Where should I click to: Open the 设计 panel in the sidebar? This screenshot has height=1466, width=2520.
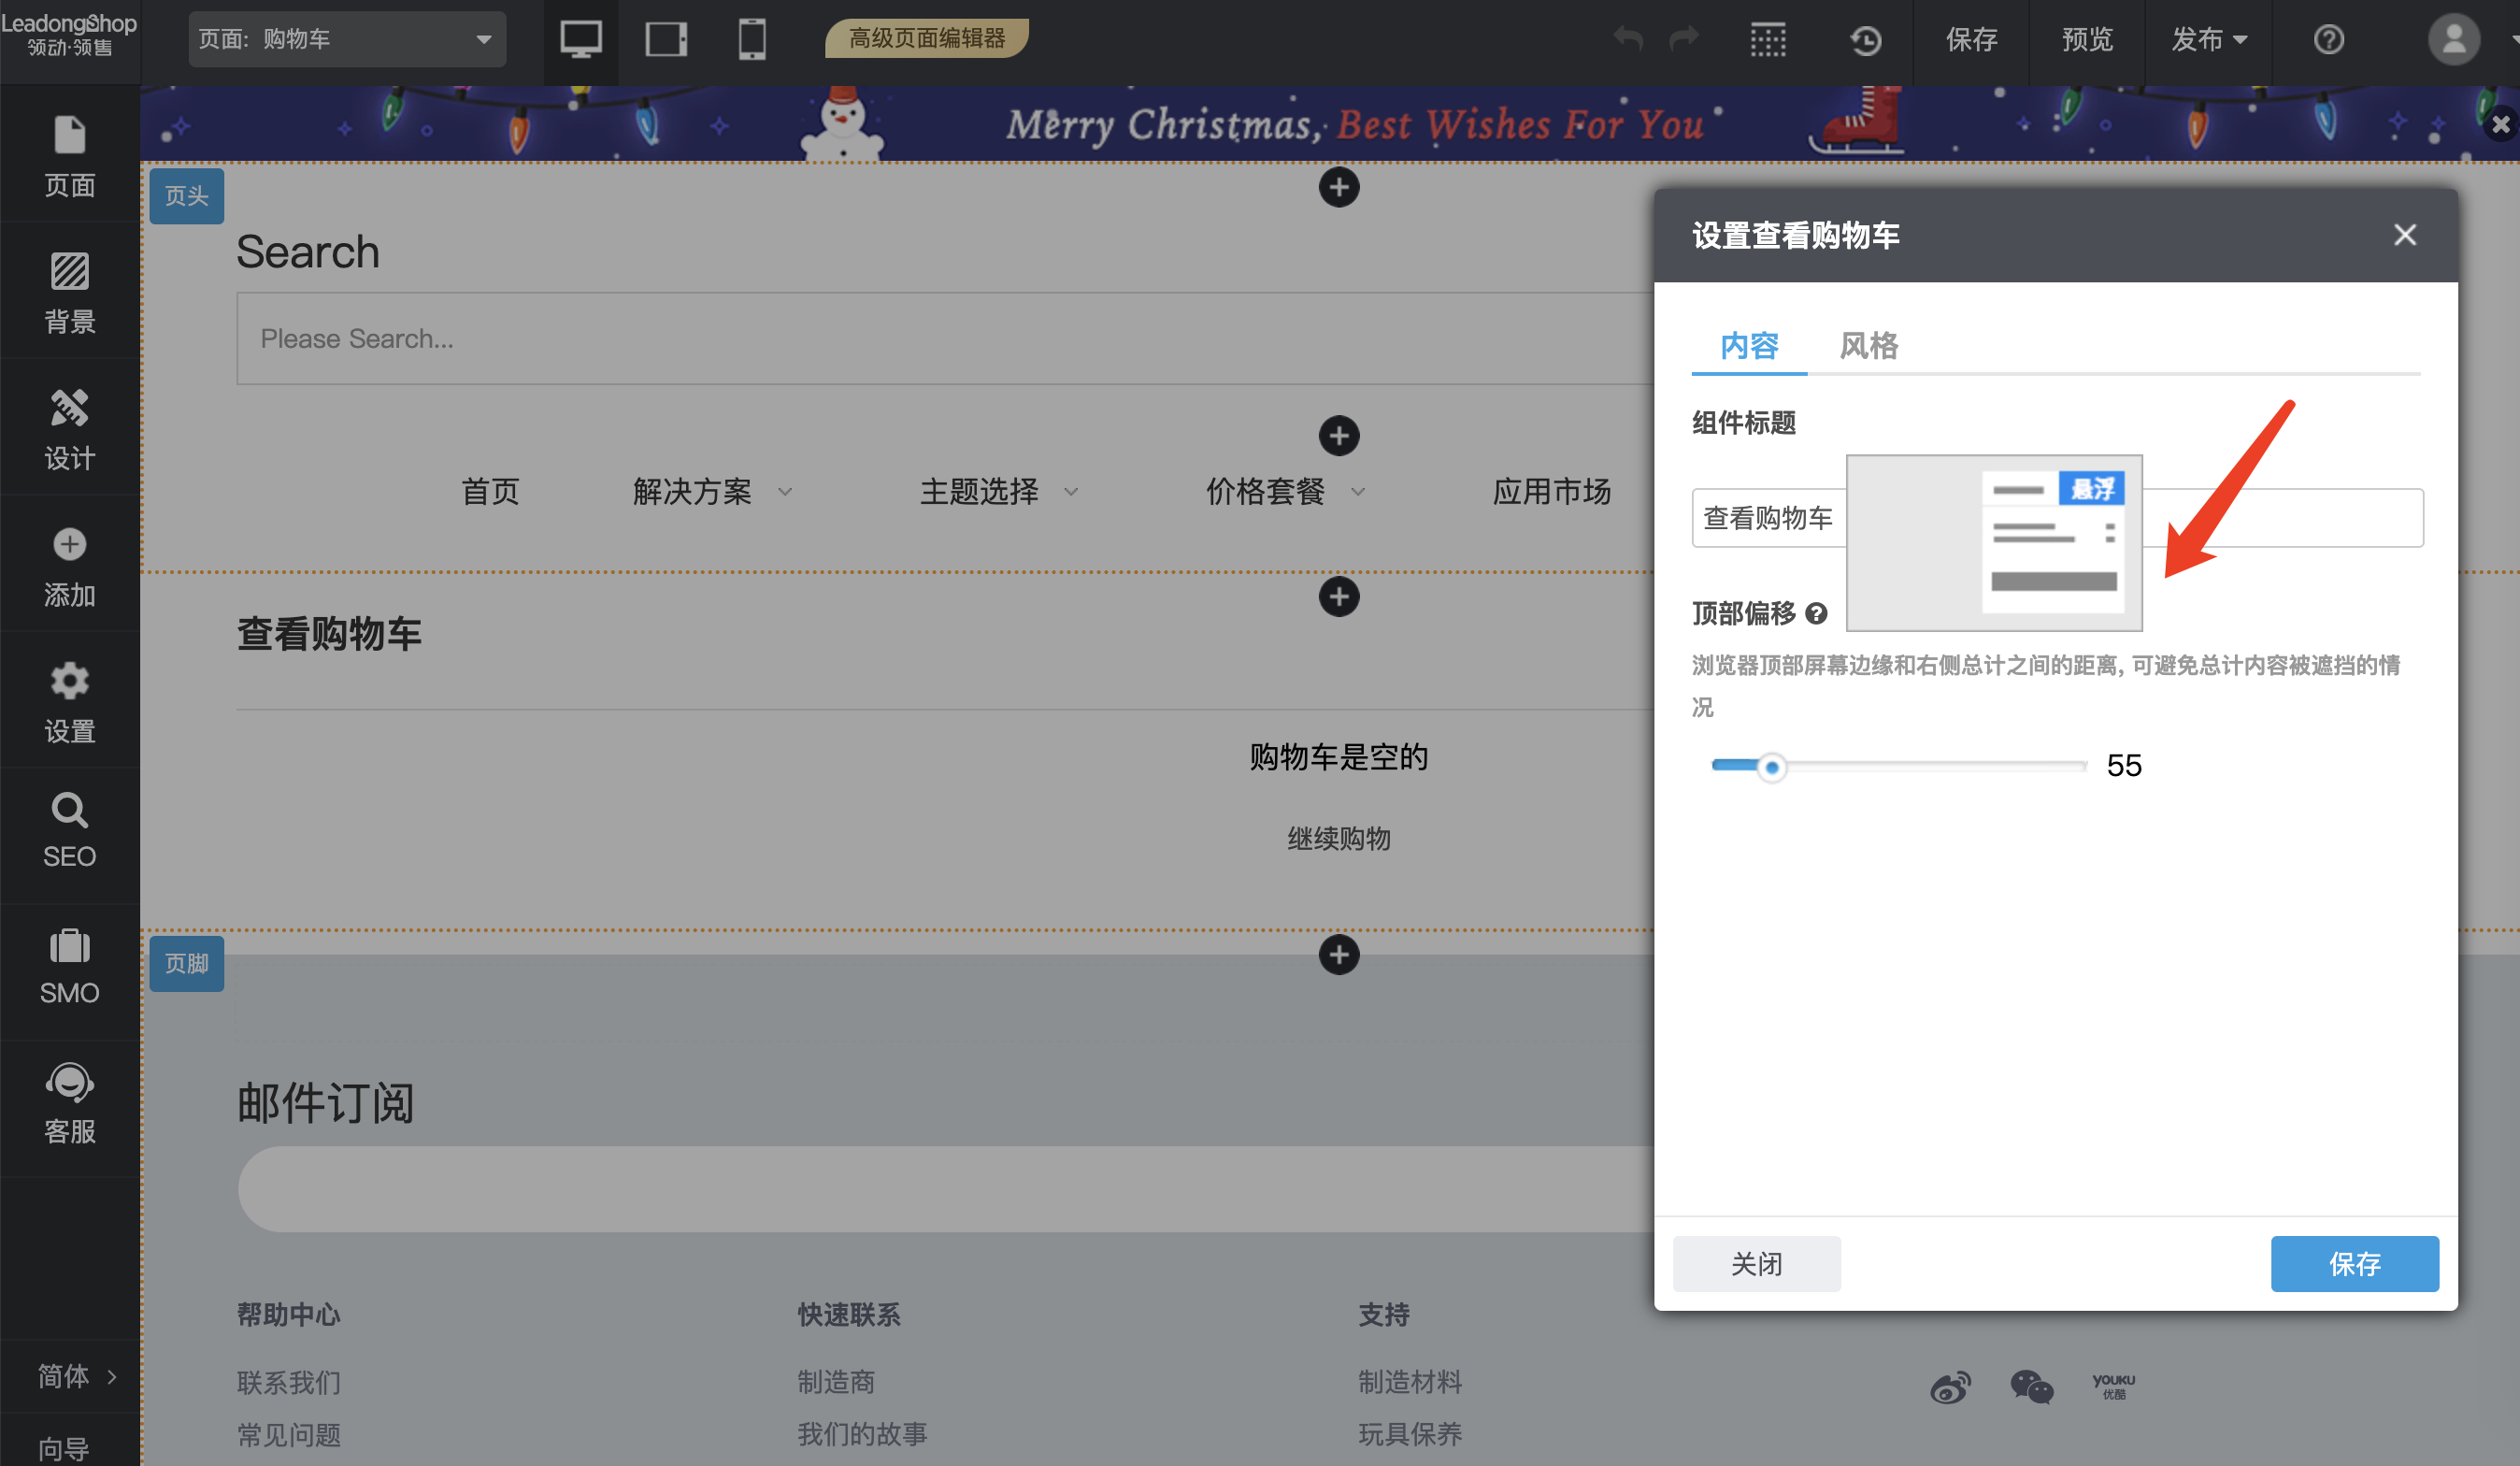(68, 428)
